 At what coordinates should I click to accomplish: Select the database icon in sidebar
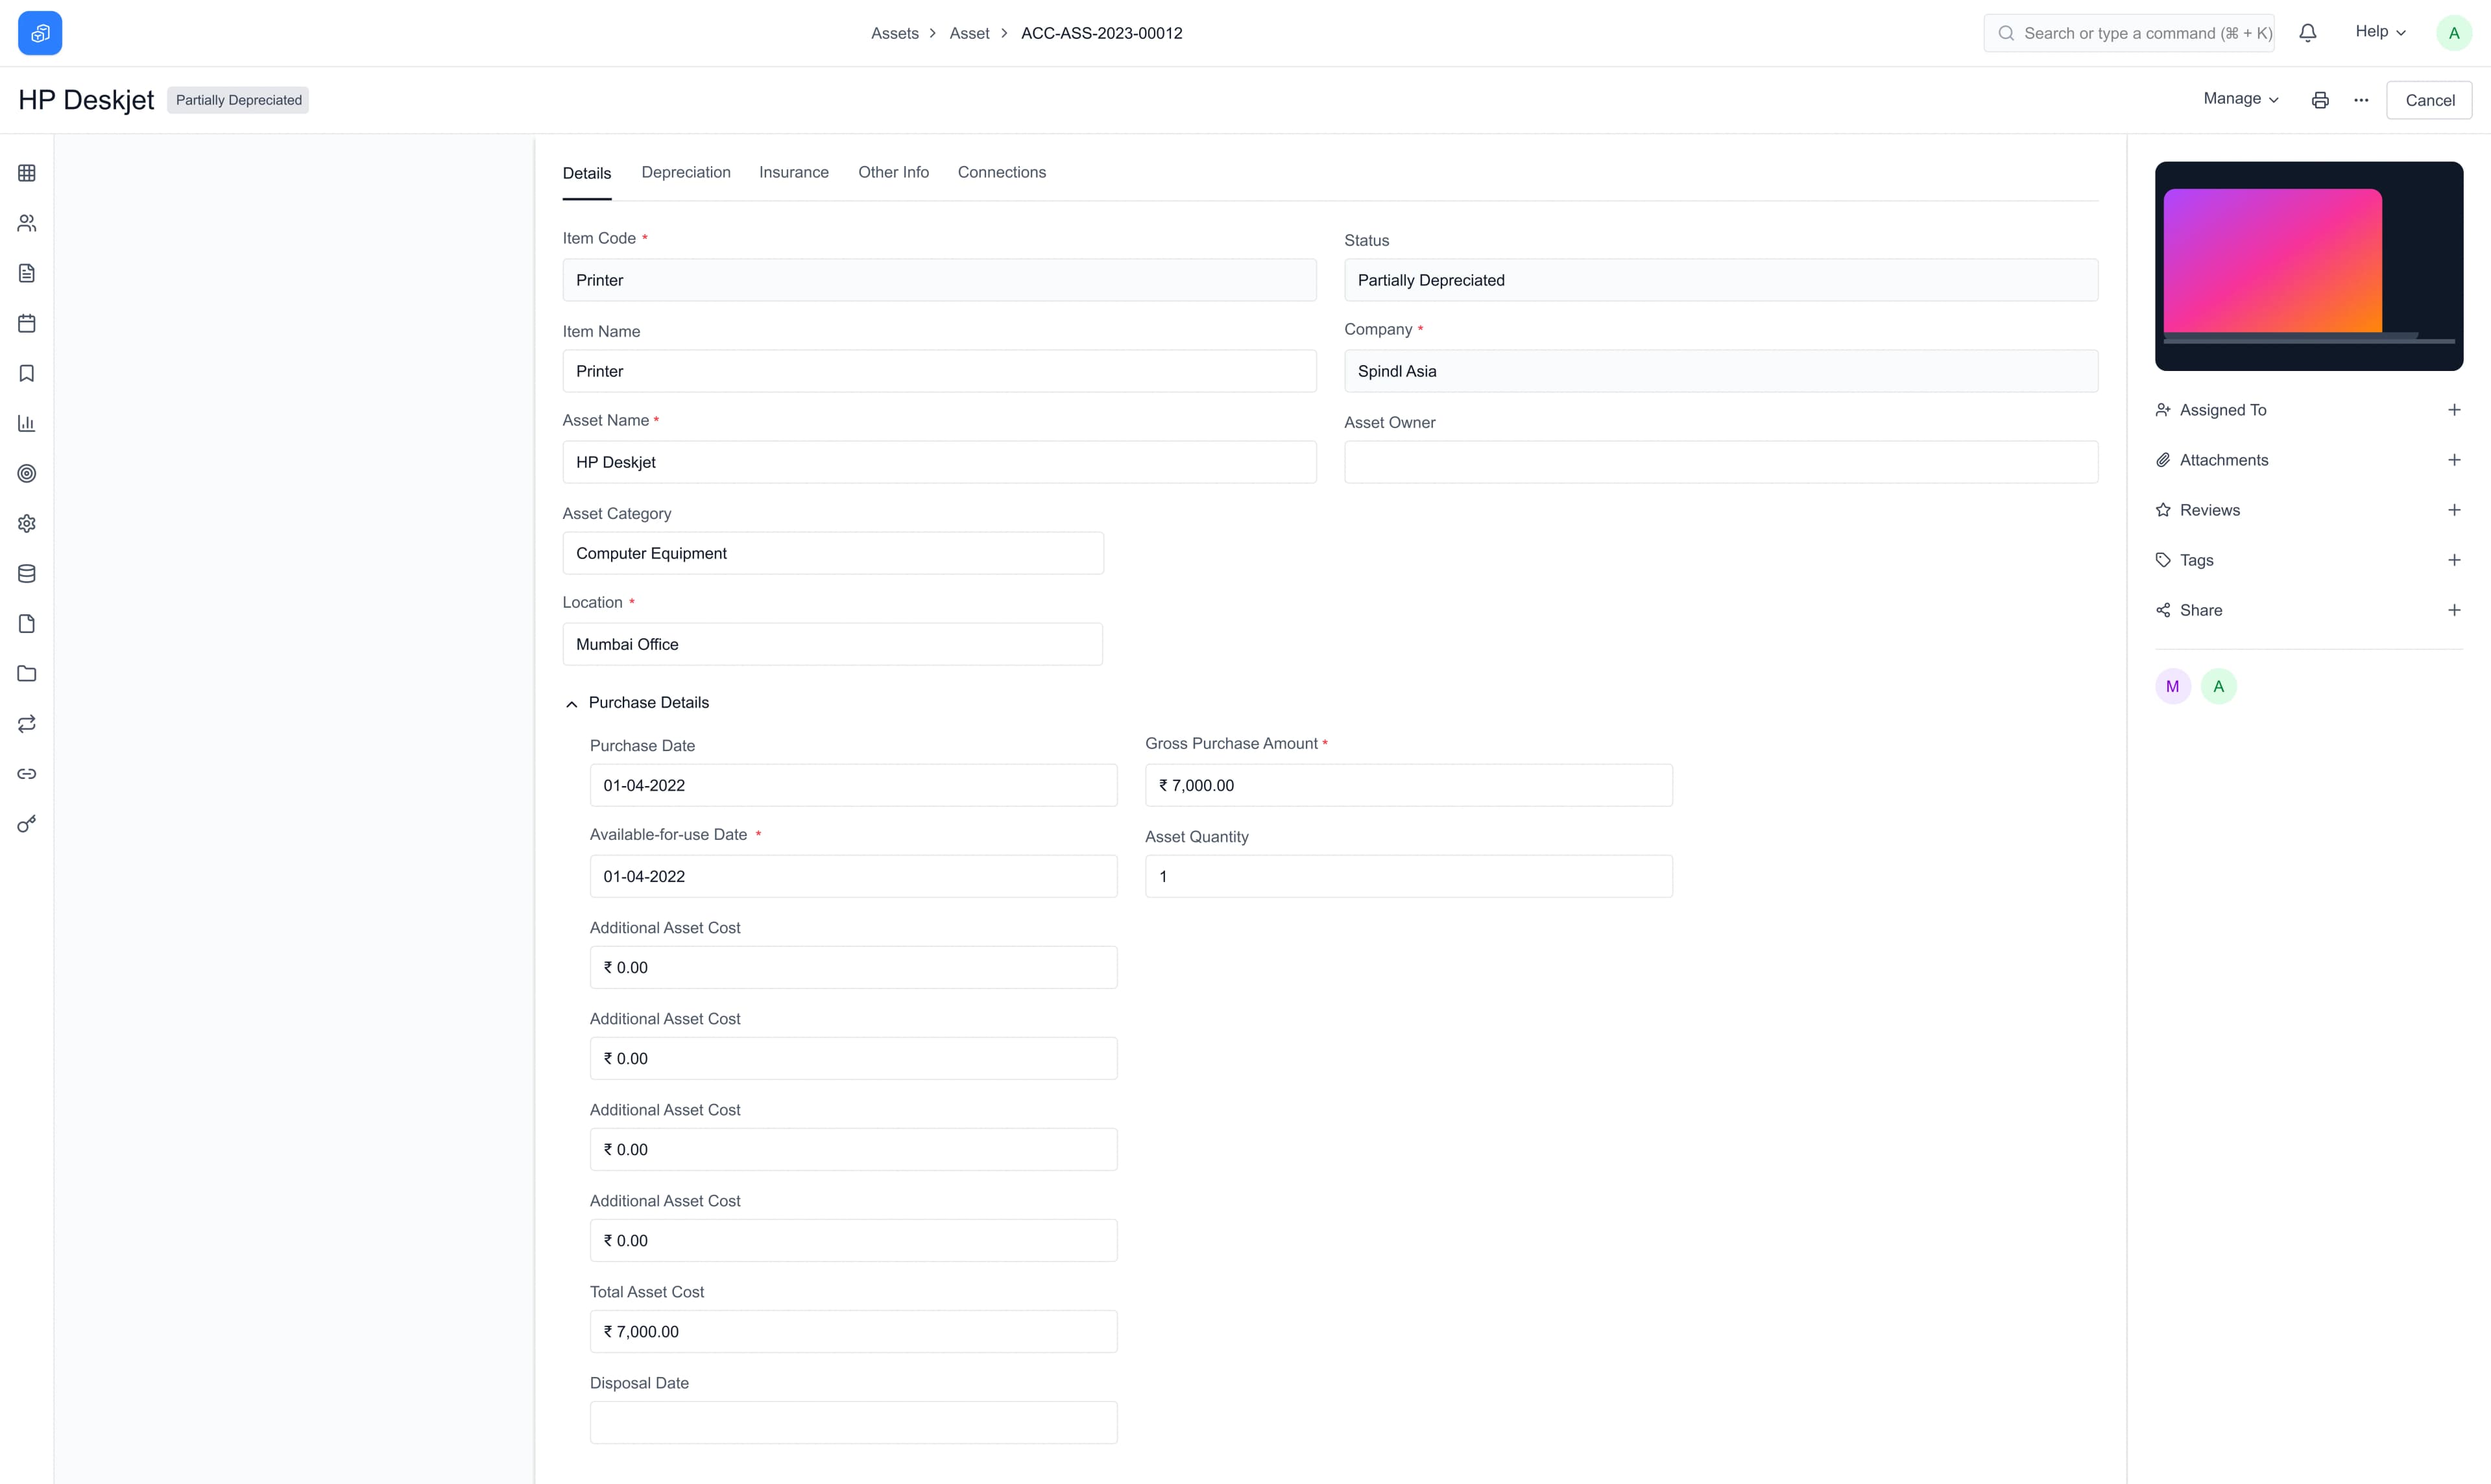coord(26,572)
